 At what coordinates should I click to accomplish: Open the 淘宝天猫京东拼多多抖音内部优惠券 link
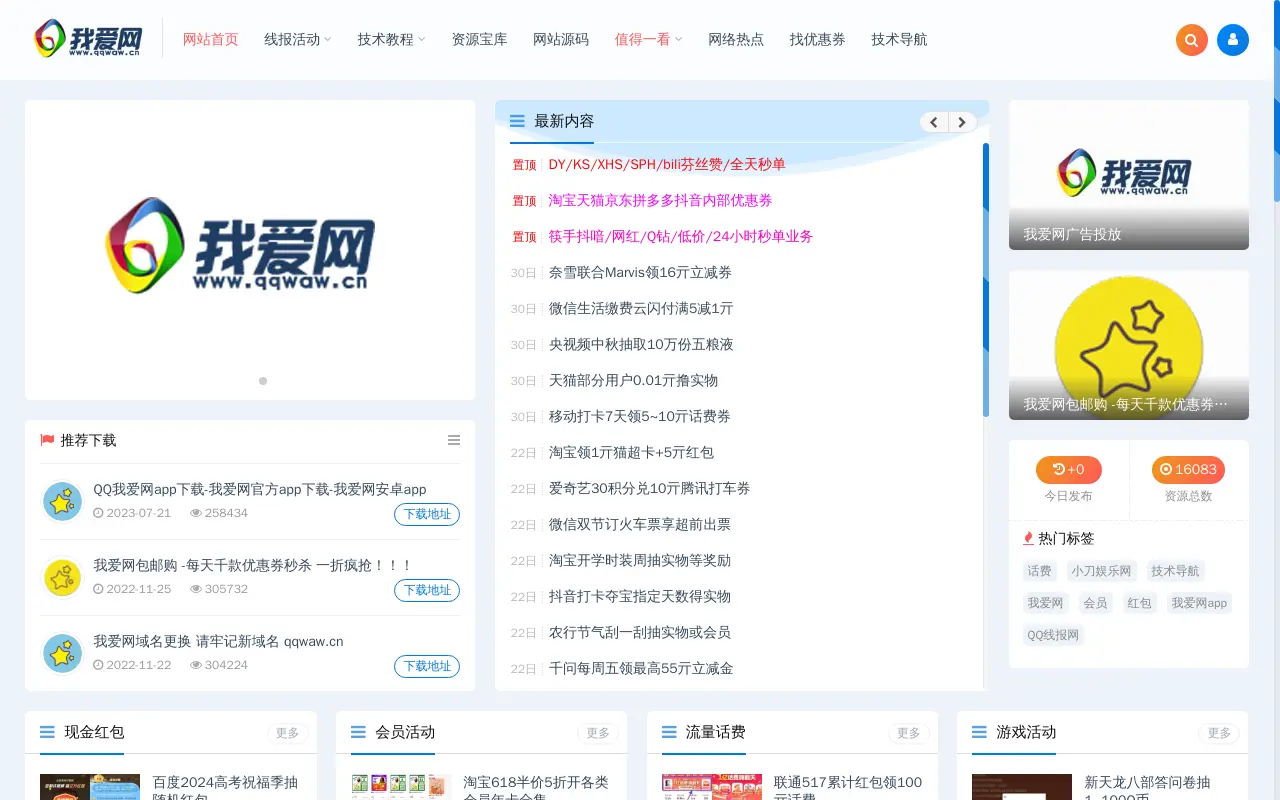(x=660, y=200)
